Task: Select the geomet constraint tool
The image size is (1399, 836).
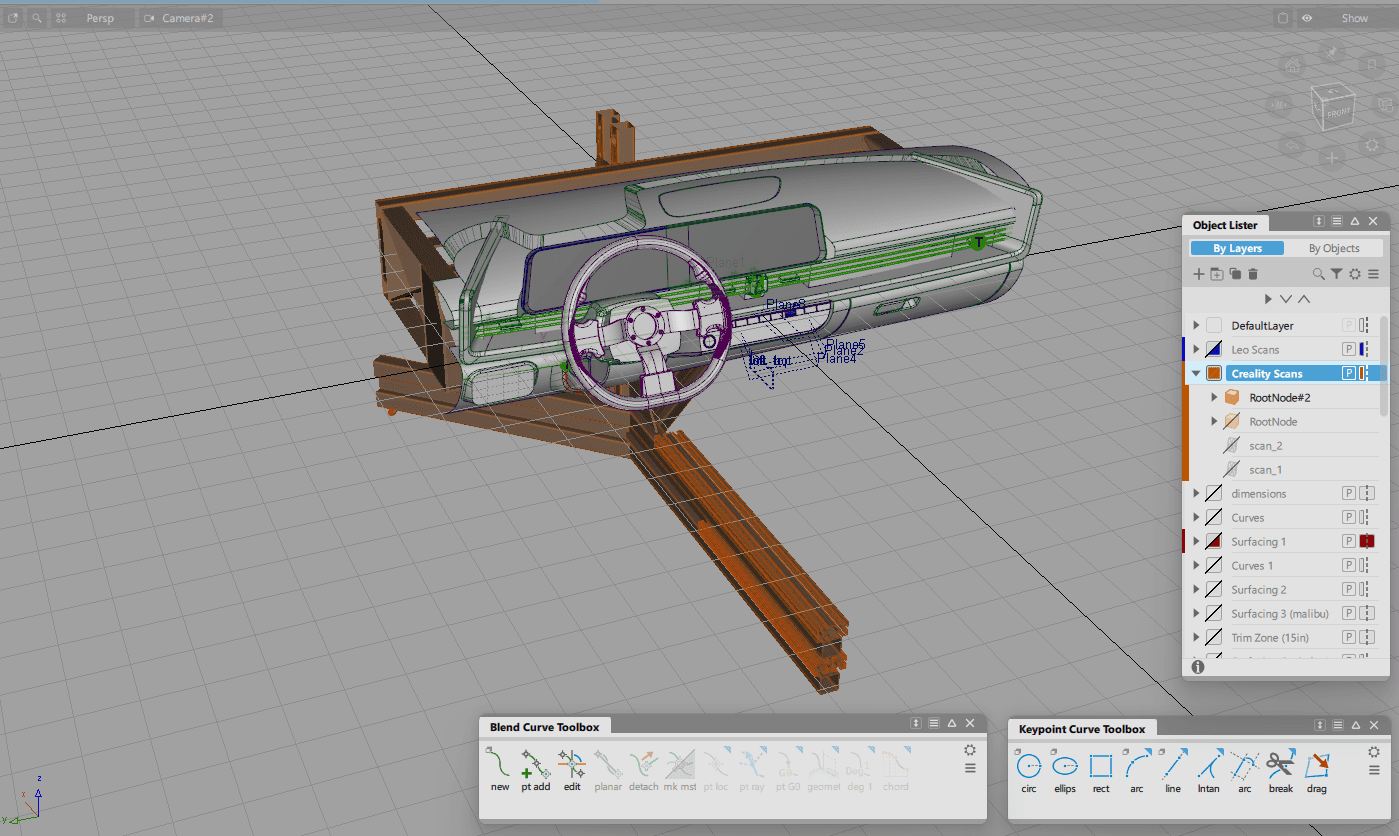Action: [x=824, y=767]
